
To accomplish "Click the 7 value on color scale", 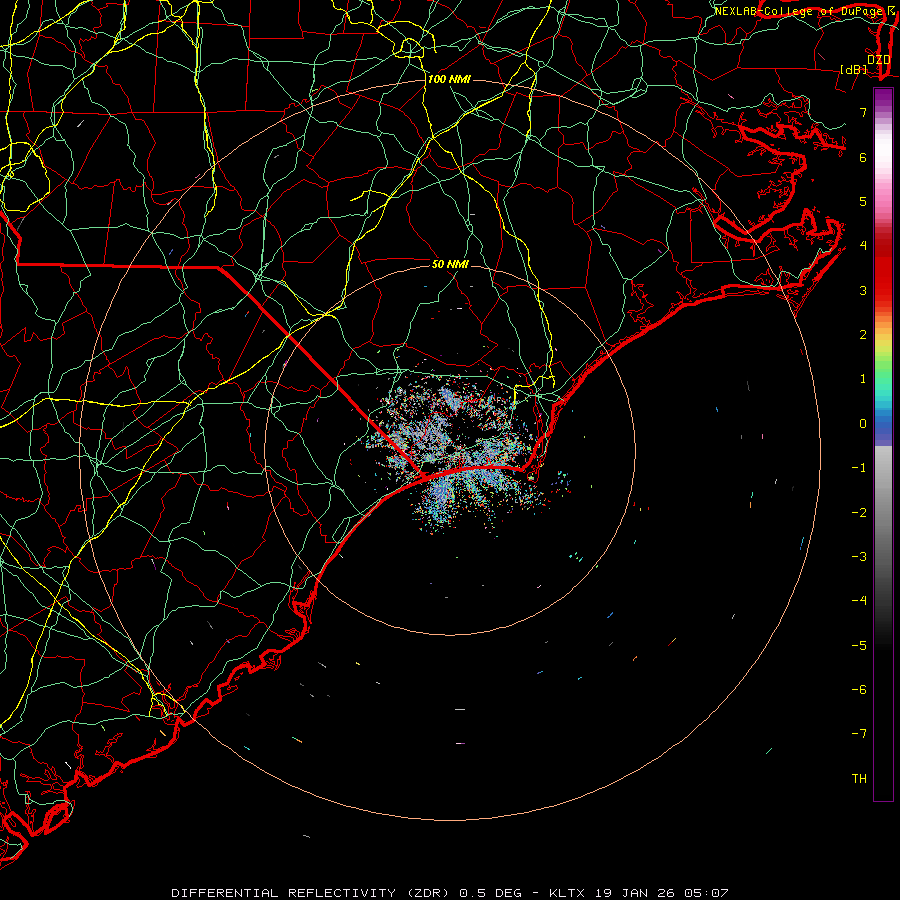I will click(863, 112).
